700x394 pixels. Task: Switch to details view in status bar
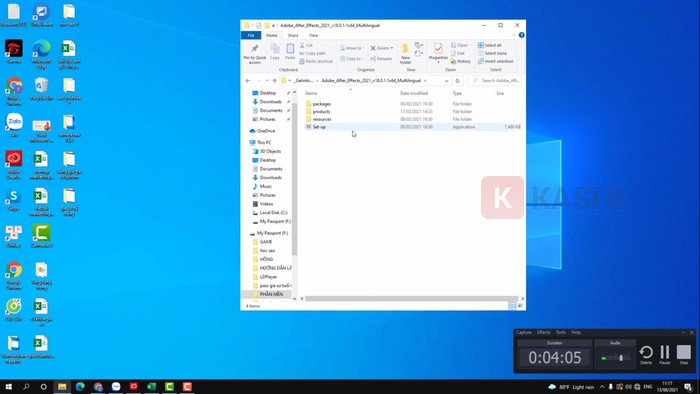point(512,306)
